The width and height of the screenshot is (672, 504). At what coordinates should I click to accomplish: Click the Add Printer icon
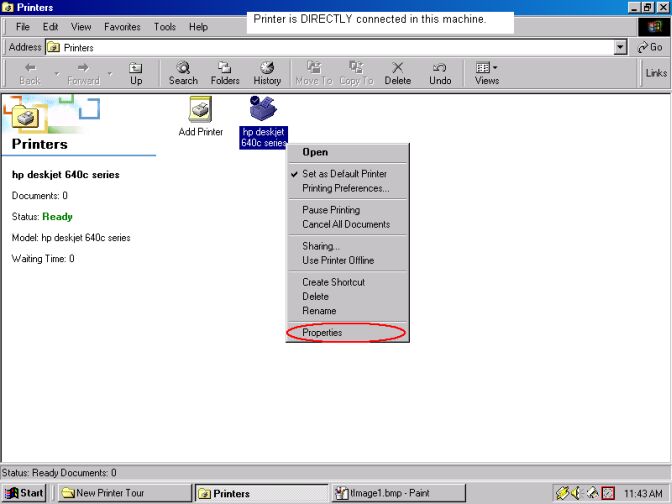(200, 110)
